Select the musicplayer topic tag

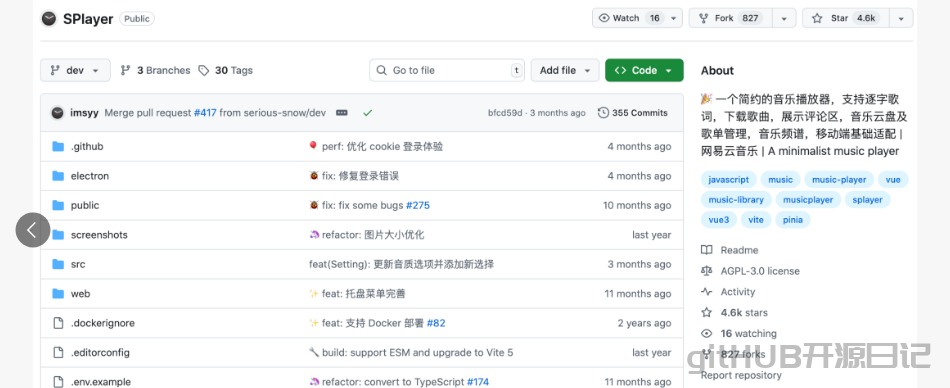[808, 199]
